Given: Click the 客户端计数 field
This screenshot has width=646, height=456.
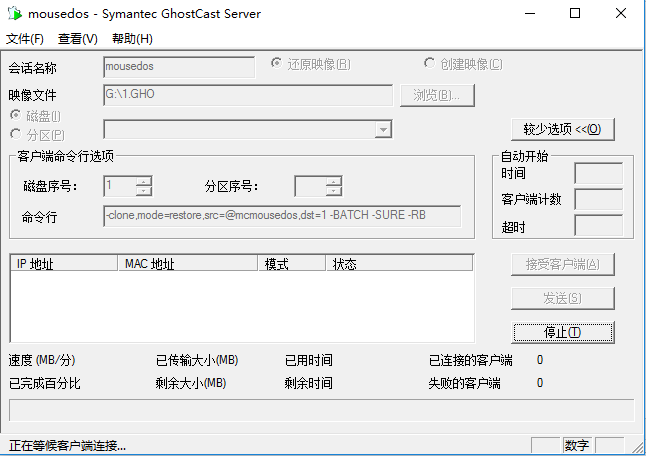Looking at the screenshot, I should (x=598, y=199).
